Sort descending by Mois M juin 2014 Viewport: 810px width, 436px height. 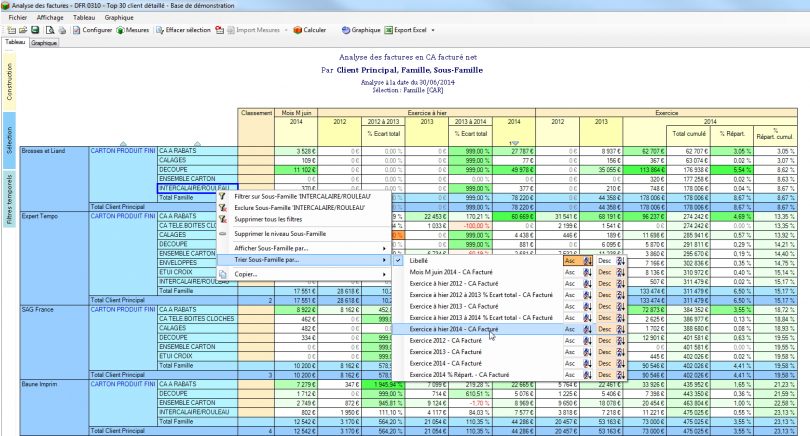pyautogui.click(x=611, y=272)
